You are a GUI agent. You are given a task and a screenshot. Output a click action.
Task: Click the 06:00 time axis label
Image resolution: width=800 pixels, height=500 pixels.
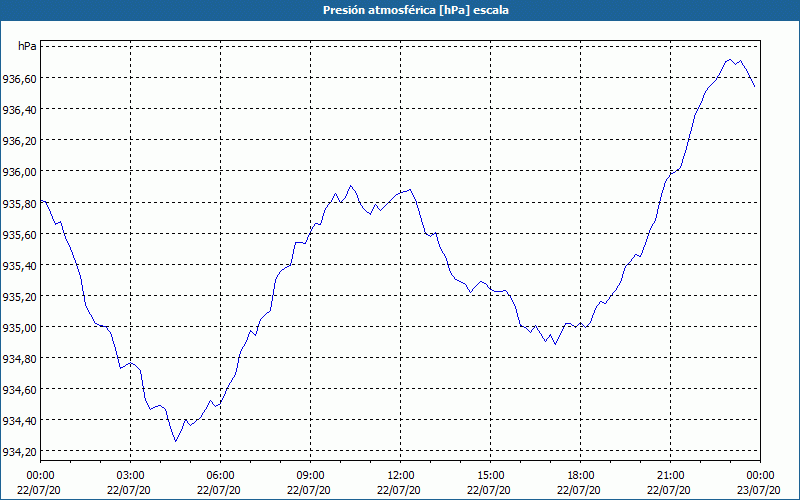[220, 476]
